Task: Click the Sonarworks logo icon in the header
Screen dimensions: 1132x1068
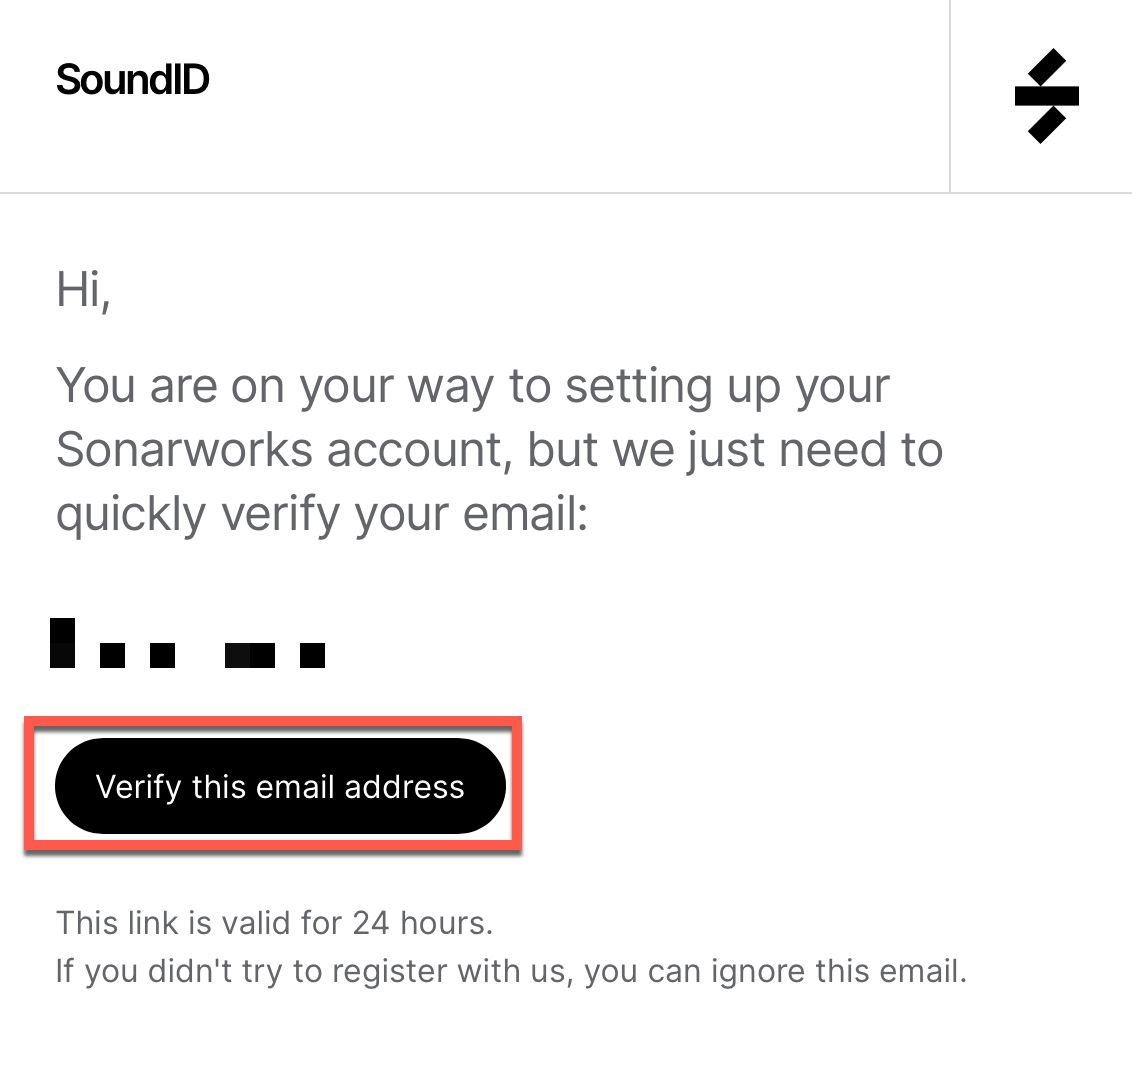Action: pyautogui.click(x=1046, y=96)
